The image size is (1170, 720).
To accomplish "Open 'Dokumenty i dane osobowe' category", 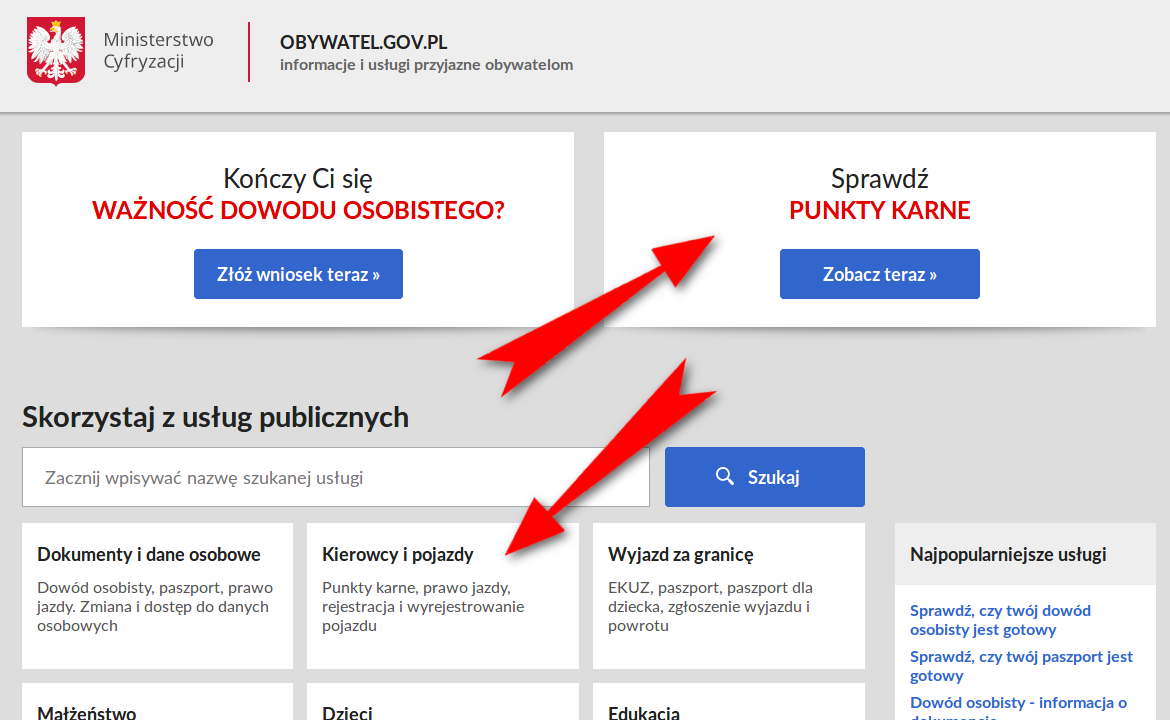I will (148, 554).
